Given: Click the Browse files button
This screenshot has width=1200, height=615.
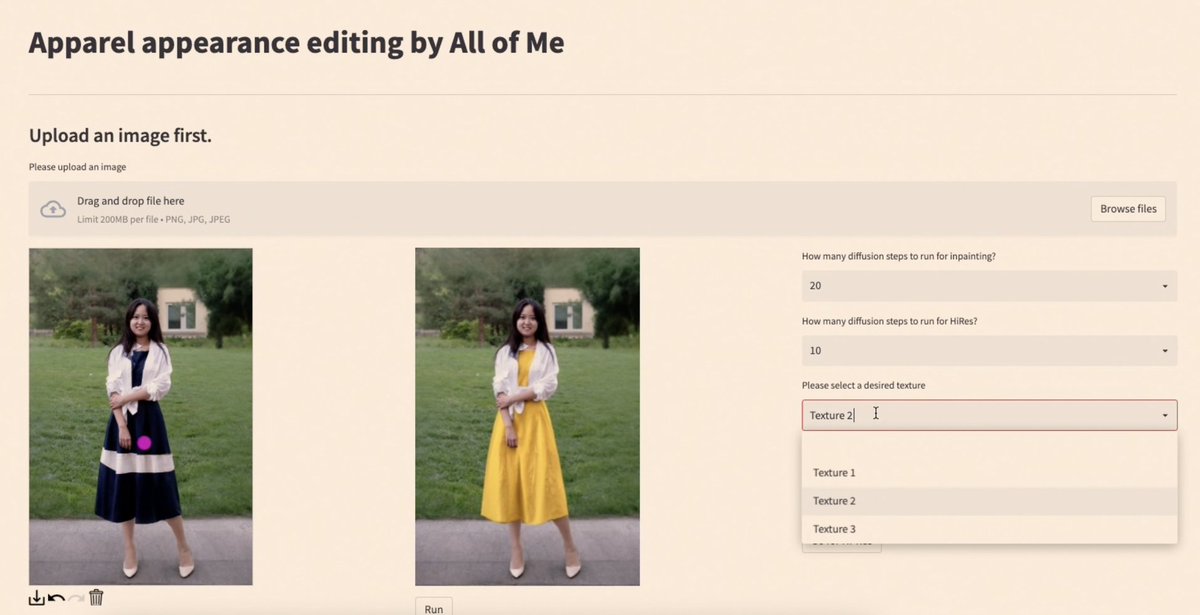Looking at the screenshot, I should 1128,209.
